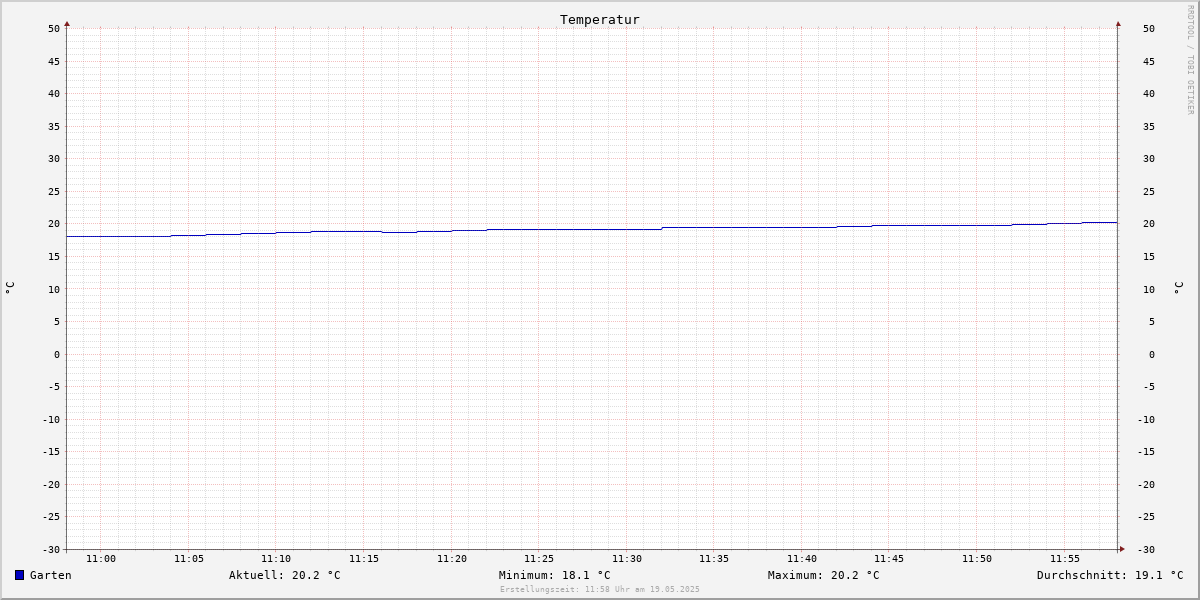This screenshot has width=1200, height=600.
Task: Click the left axis 0 label
Action: 57,354
